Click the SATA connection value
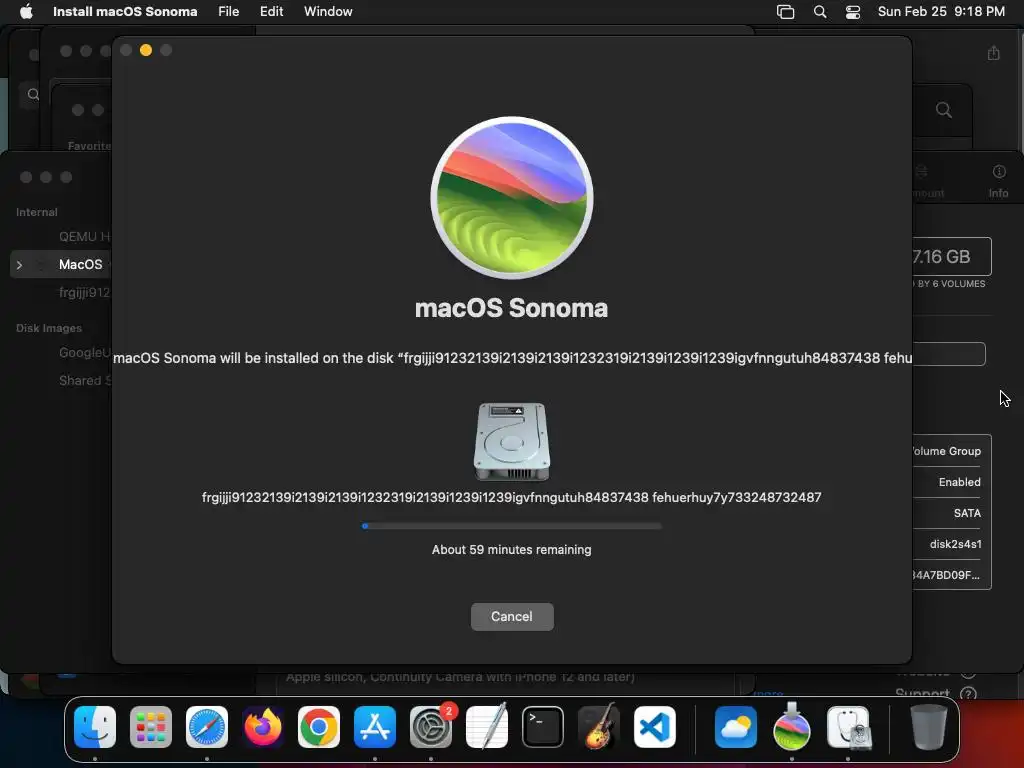 coord(967,513)
